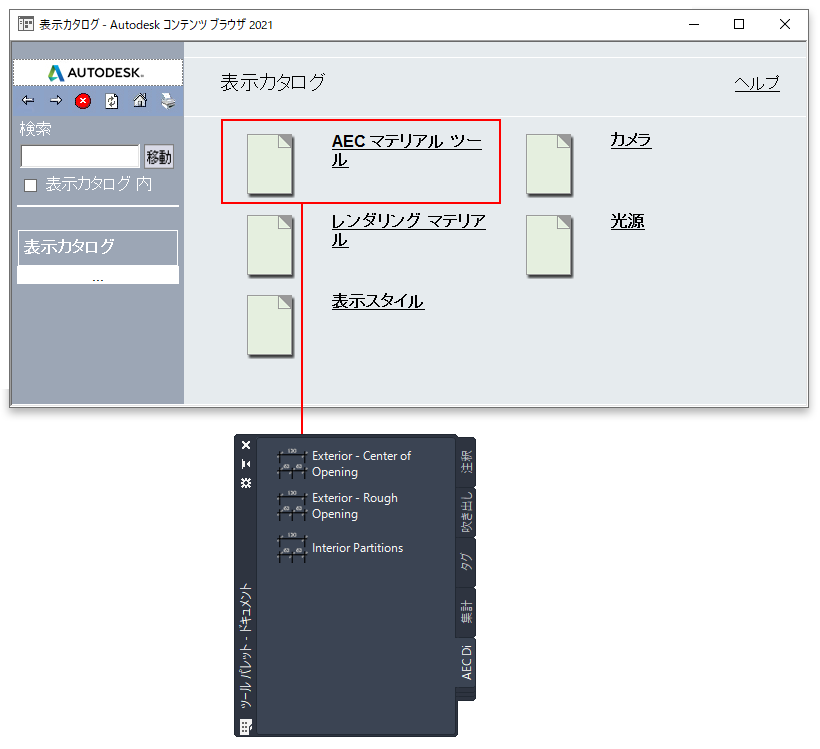
Task: Click Exterior - Rough Opening label
Action: click(355, 506)
